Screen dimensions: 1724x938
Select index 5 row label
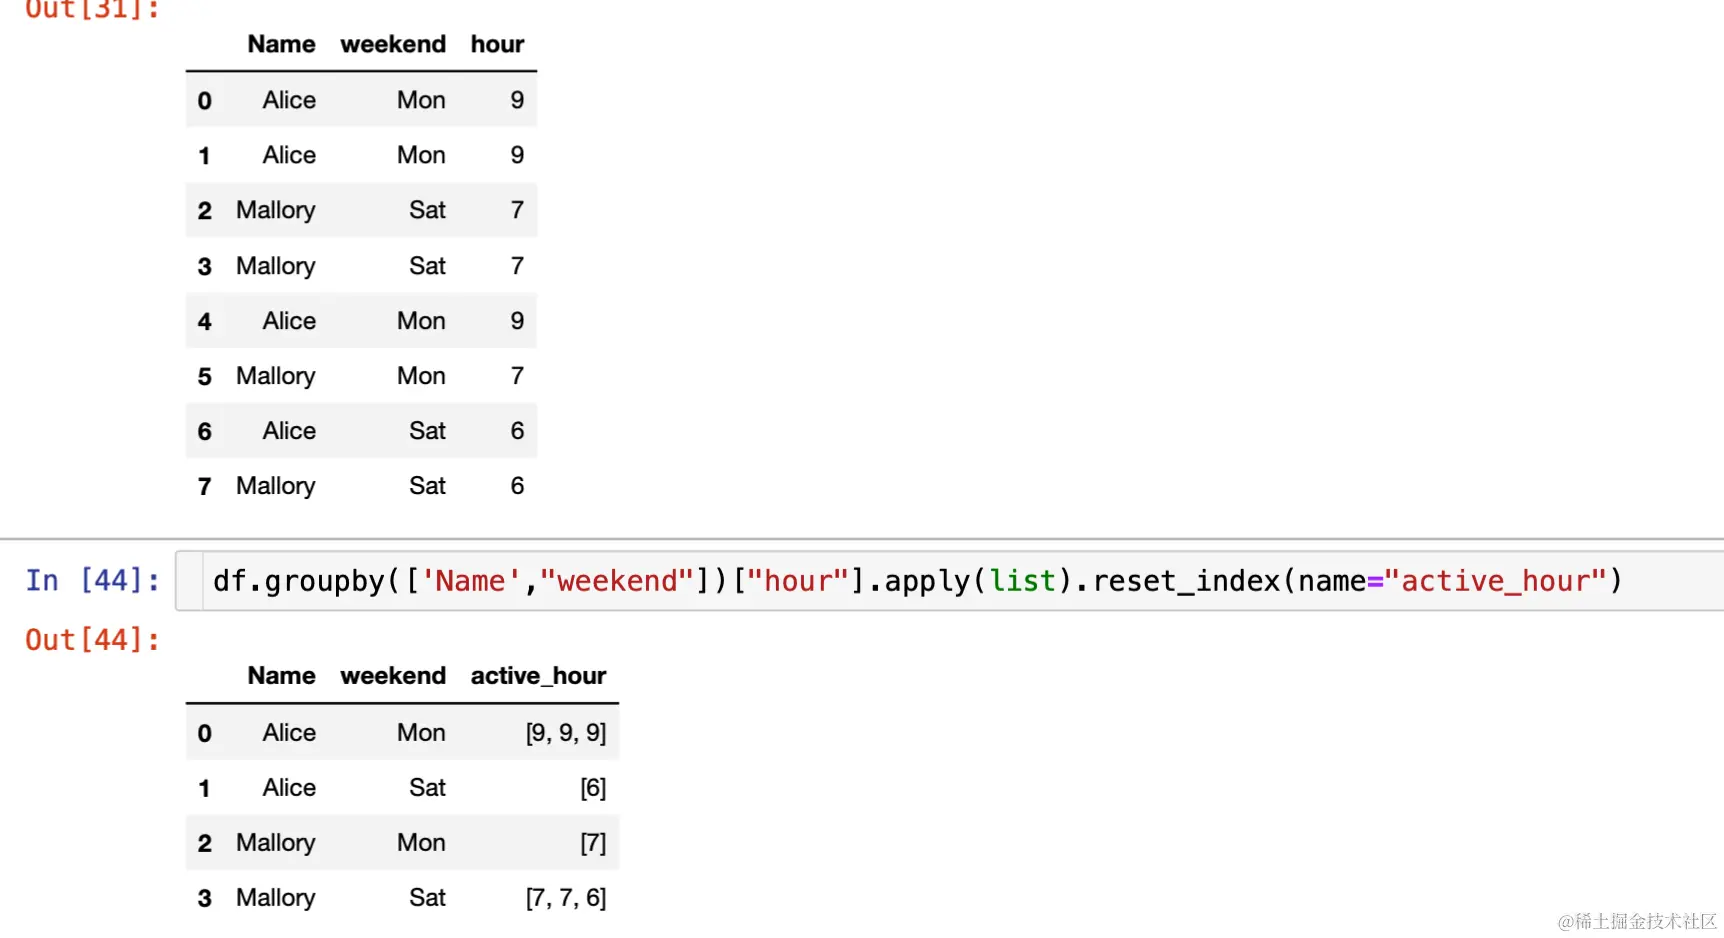(x=204, y=377)
